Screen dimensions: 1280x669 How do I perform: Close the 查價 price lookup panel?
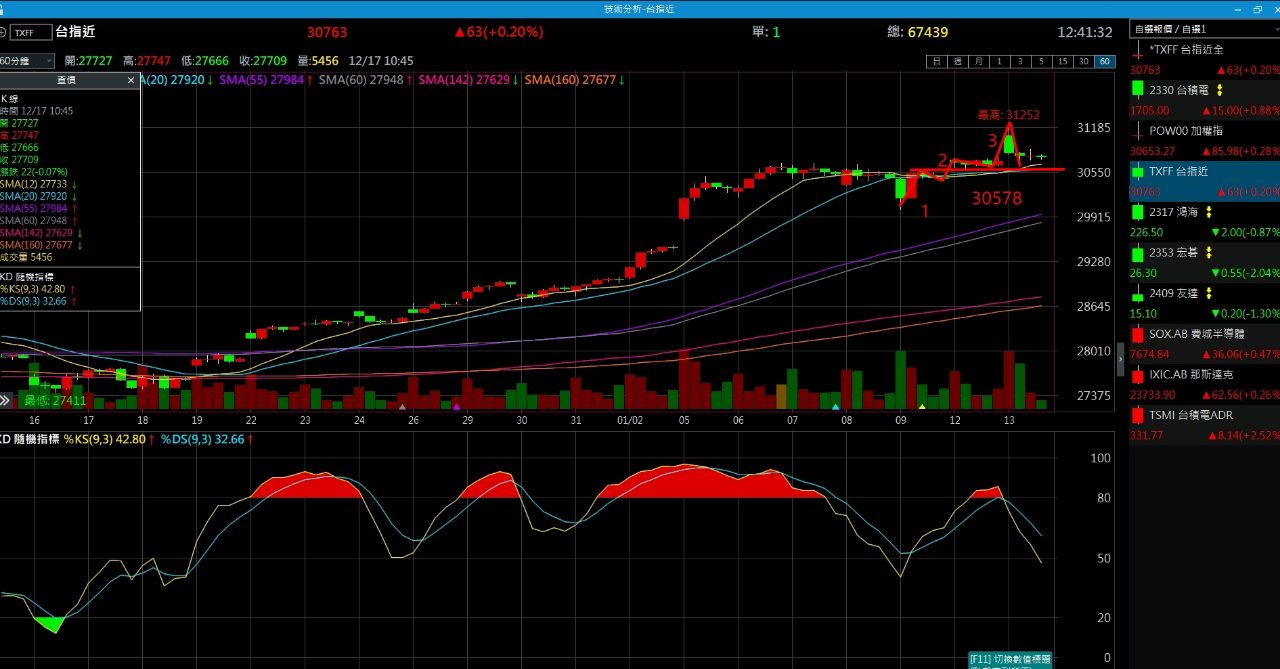(131, 80)
